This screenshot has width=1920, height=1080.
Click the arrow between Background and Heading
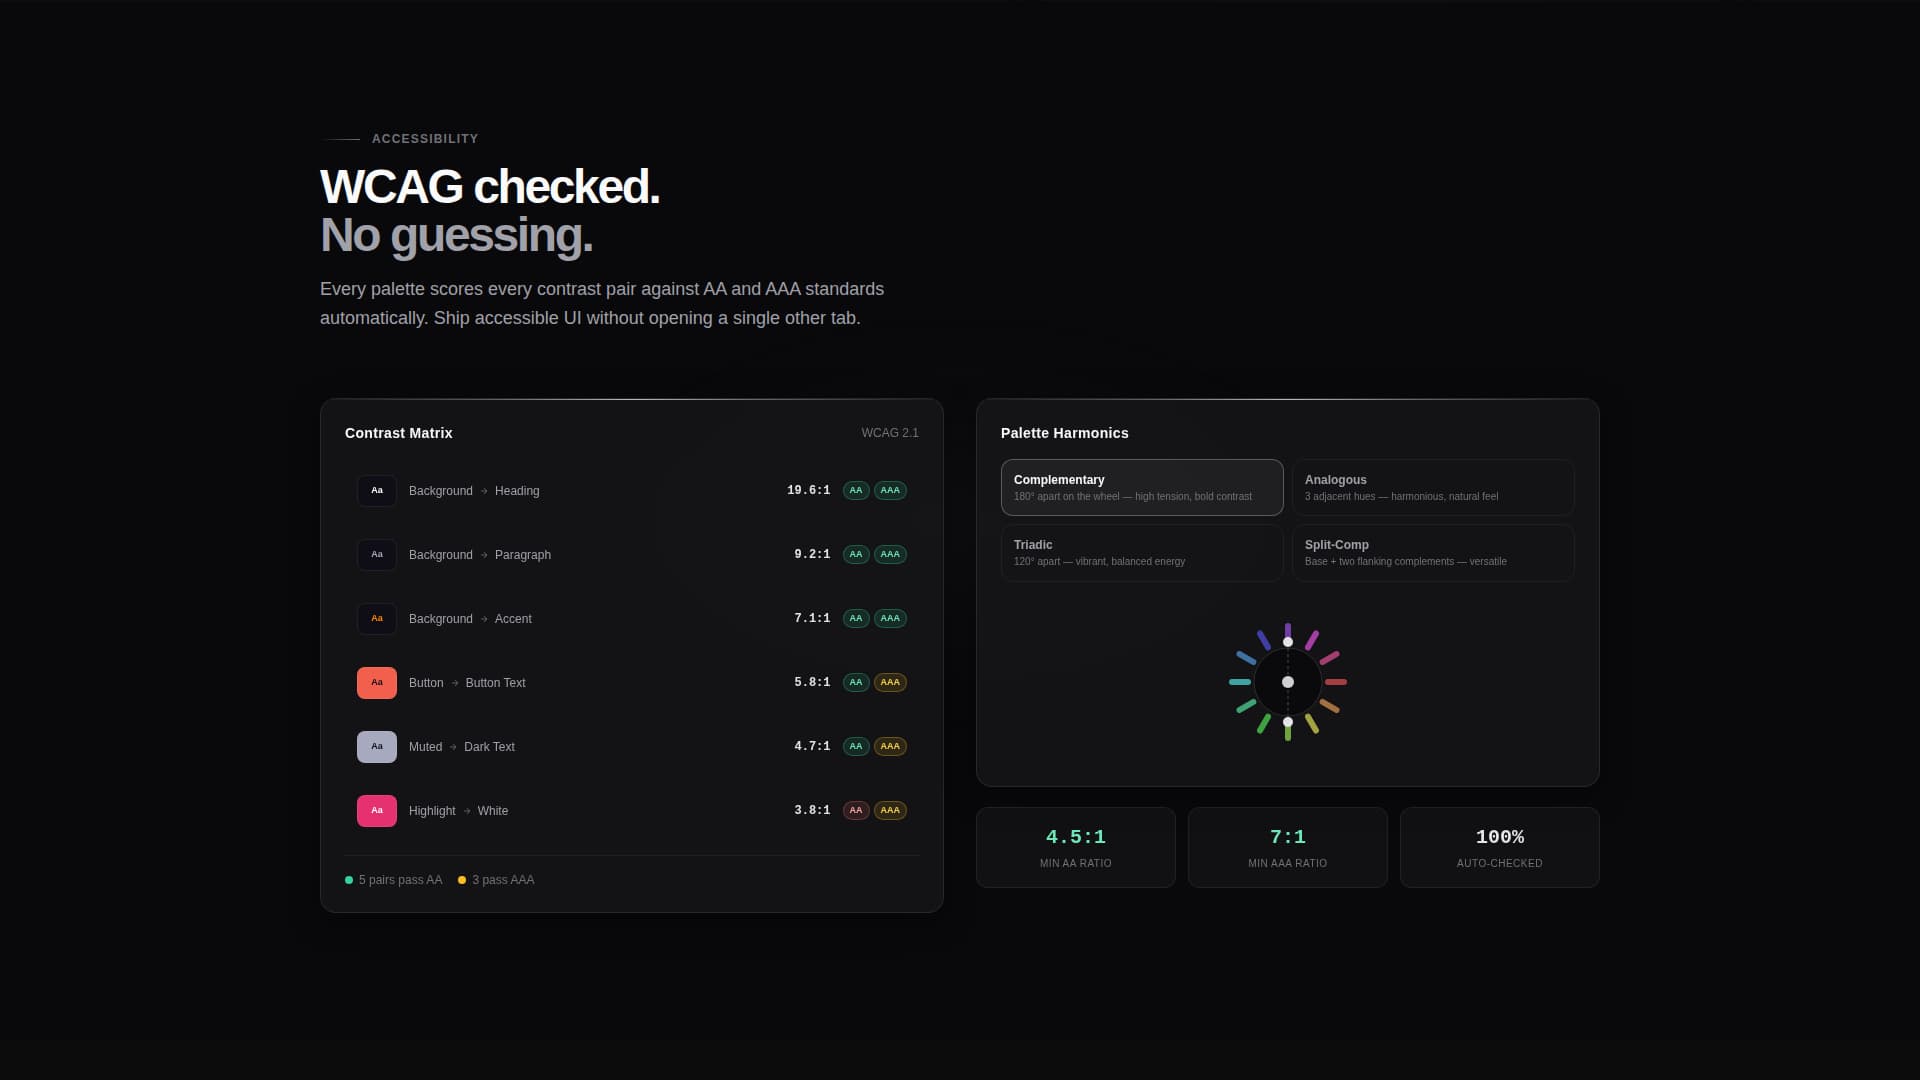[484, 491]
